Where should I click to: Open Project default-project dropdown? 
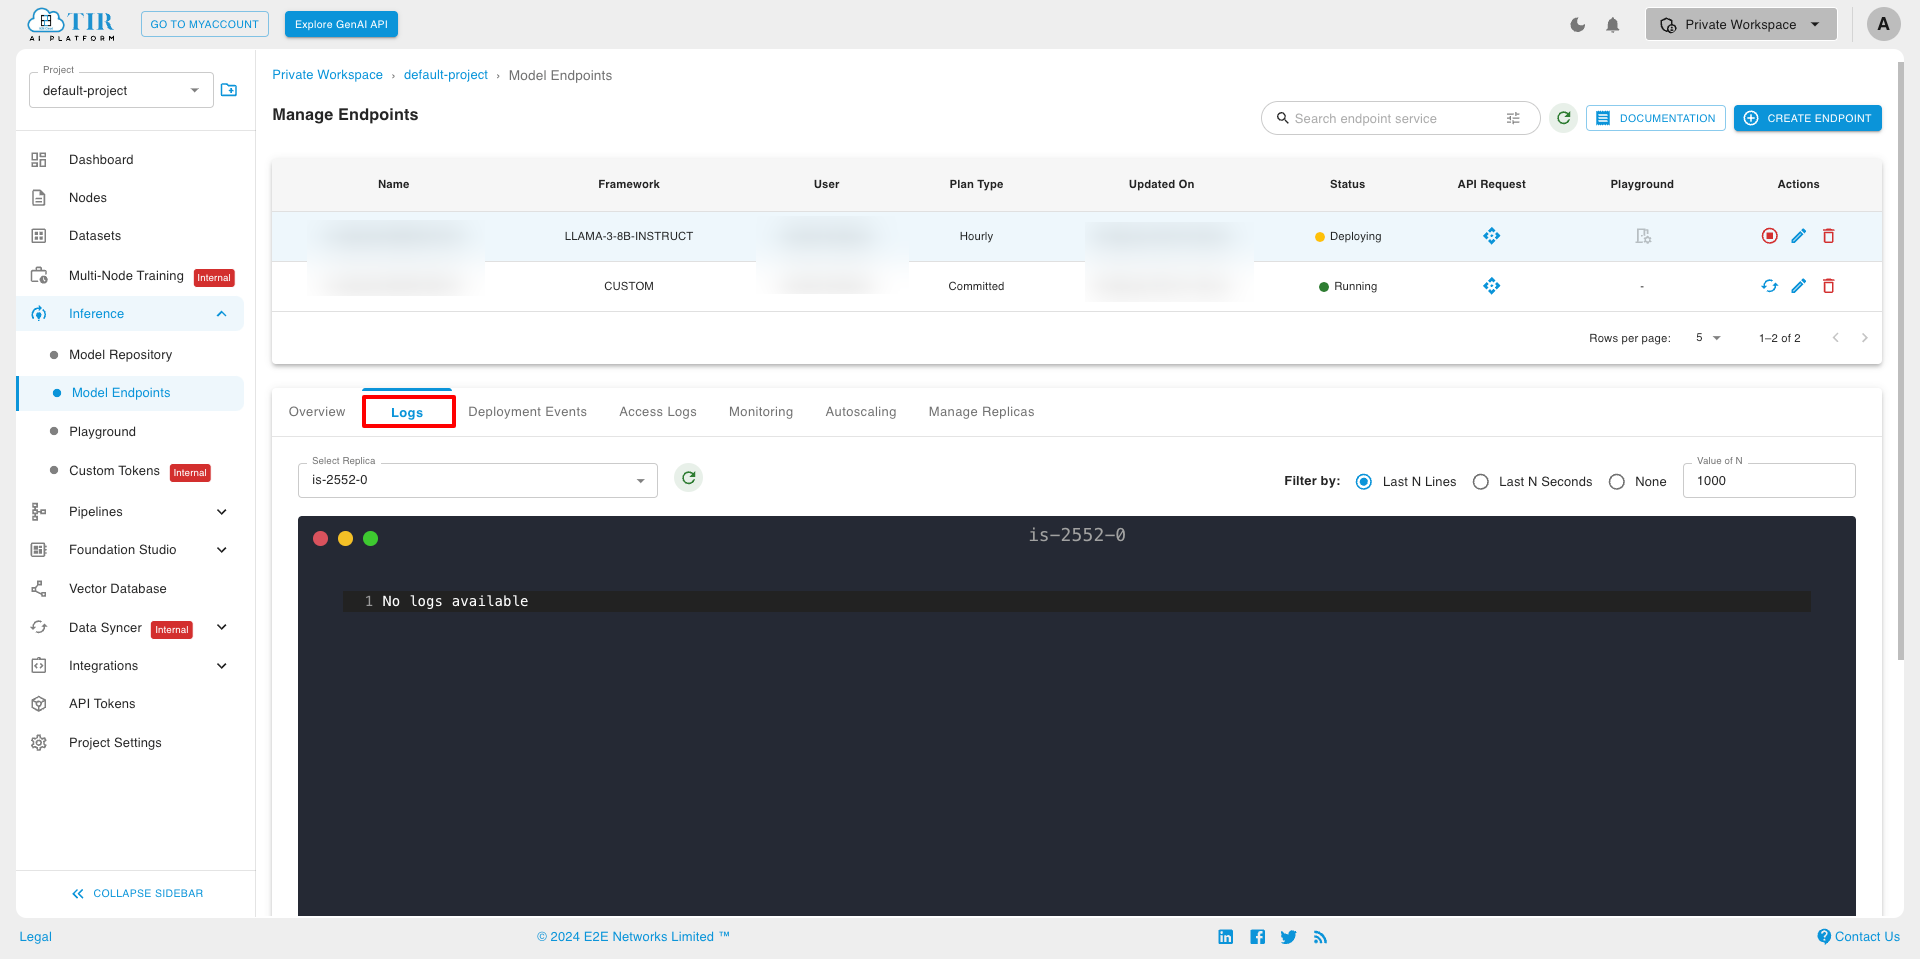click(121, 90)
